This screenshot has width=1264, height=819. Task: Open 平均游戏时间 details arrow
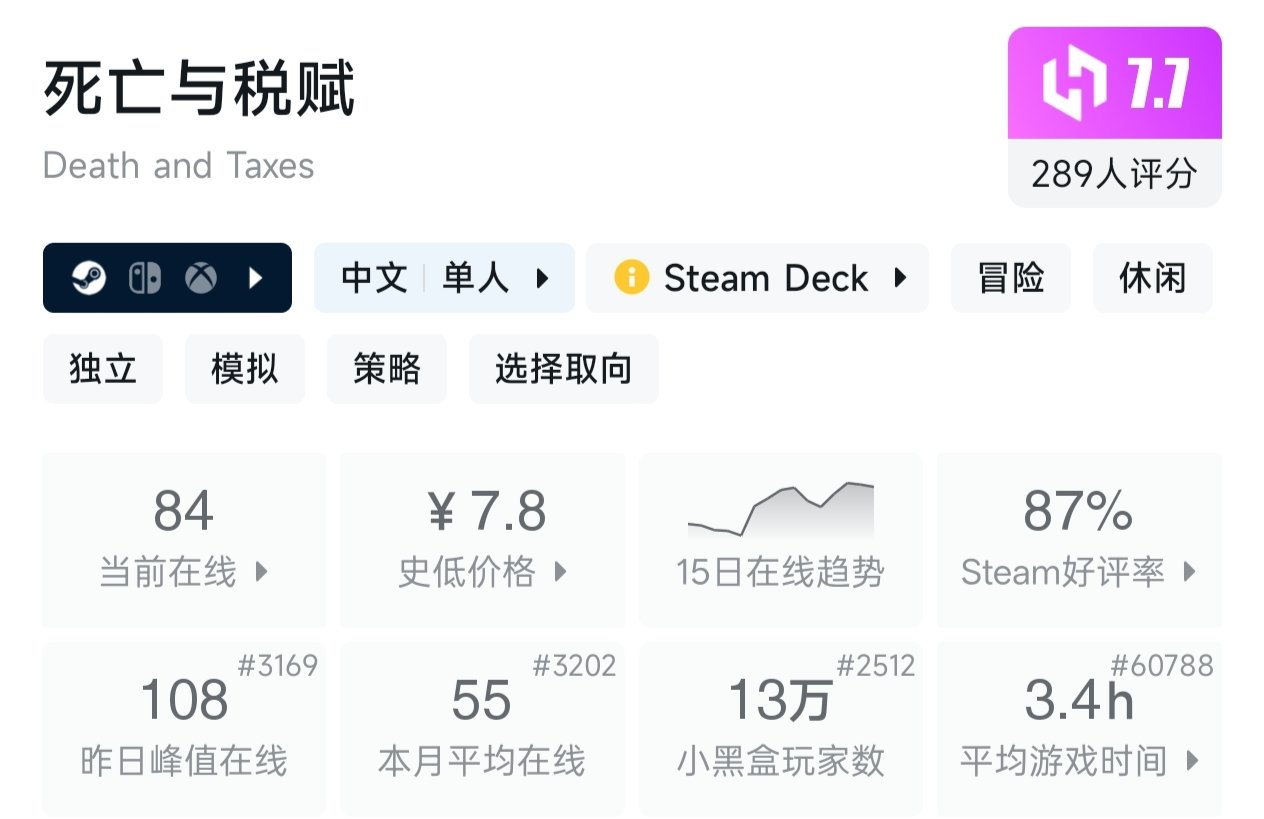[x=1192, y=761]
